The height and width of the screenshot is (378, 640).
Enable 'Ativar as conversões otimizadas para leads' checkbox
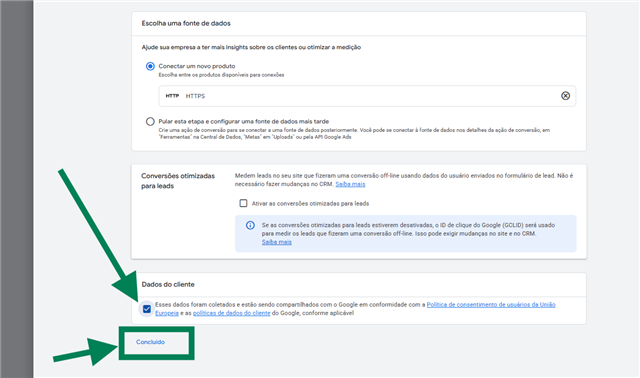click(243, 203)
